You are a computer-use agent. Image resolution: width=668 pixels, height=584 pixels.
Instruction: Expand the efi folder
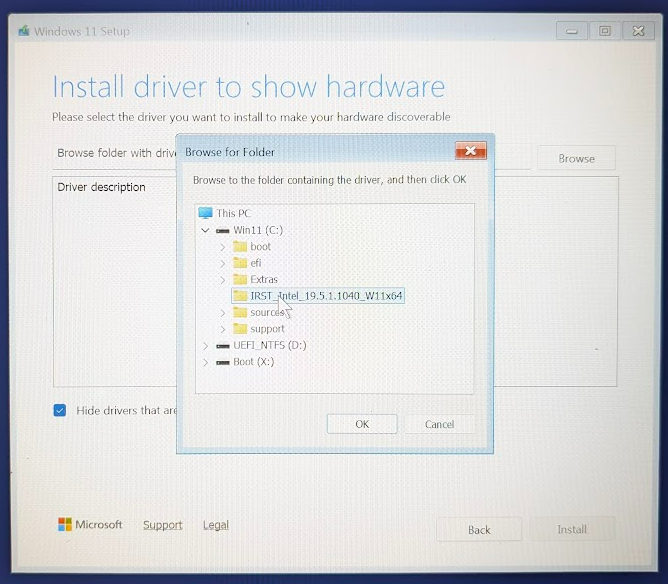[x=222, y=263]
